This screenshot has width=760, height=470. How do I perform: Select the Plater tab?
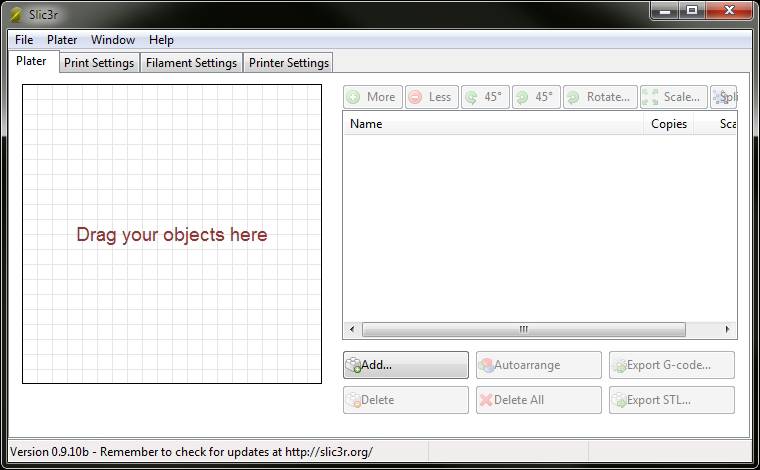pyautogui.click(x=32, y=61)
